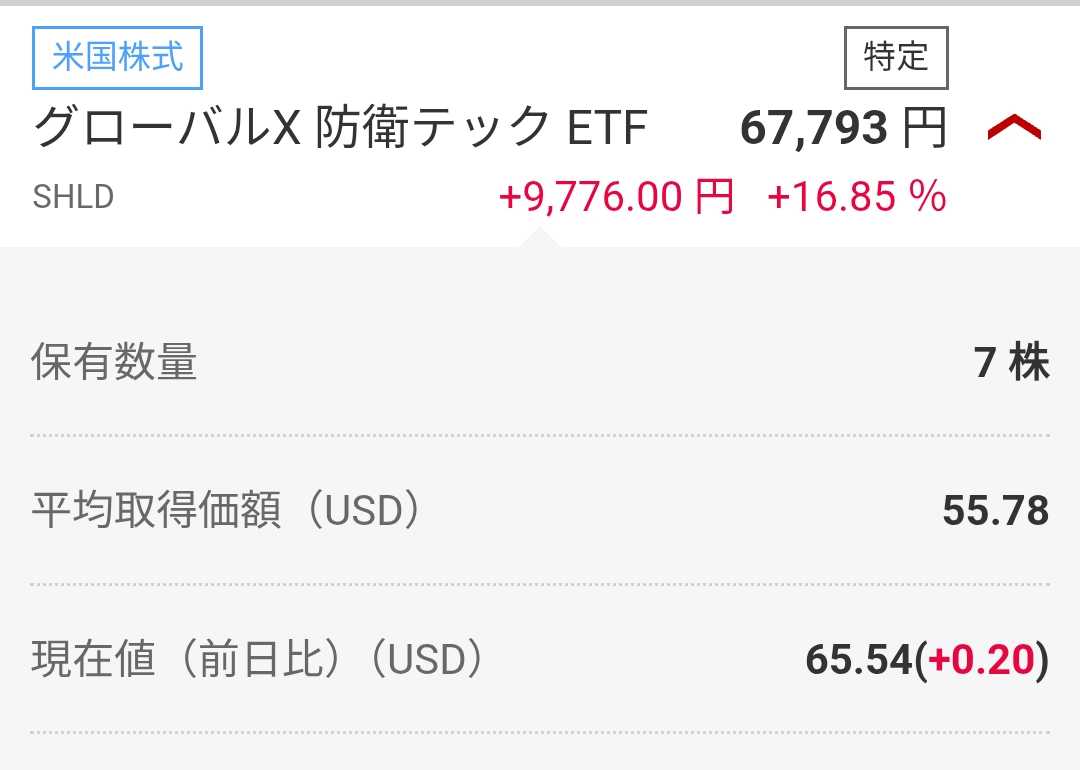The image size is (1080, 770).
Task: Click the 7 株 holding quantity
Action: point(1012,362)
